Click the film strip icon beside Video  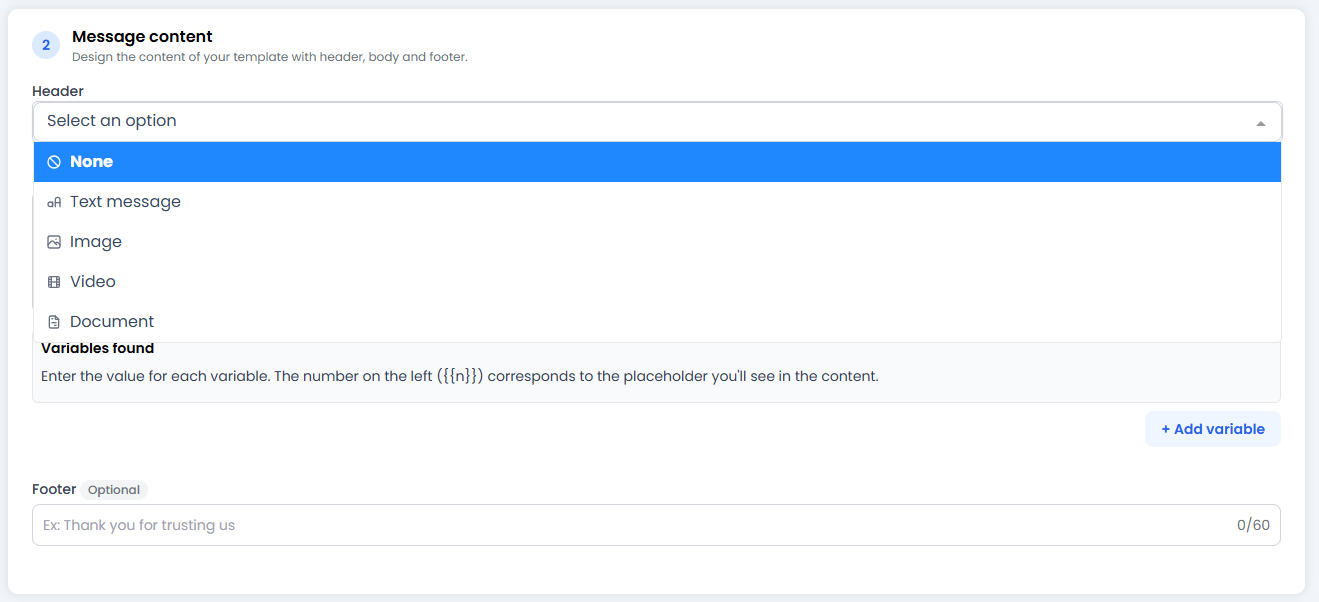[x=53, y=281]
